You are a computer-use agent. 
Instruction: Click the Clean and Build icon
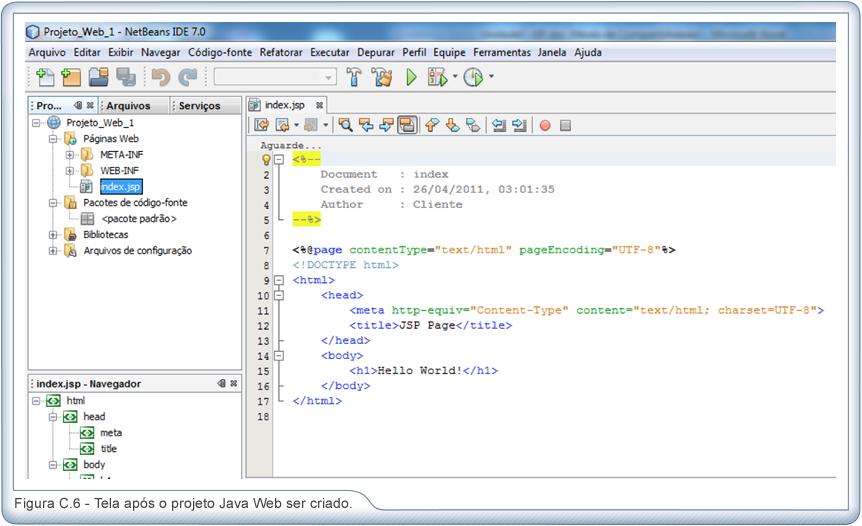382,77
